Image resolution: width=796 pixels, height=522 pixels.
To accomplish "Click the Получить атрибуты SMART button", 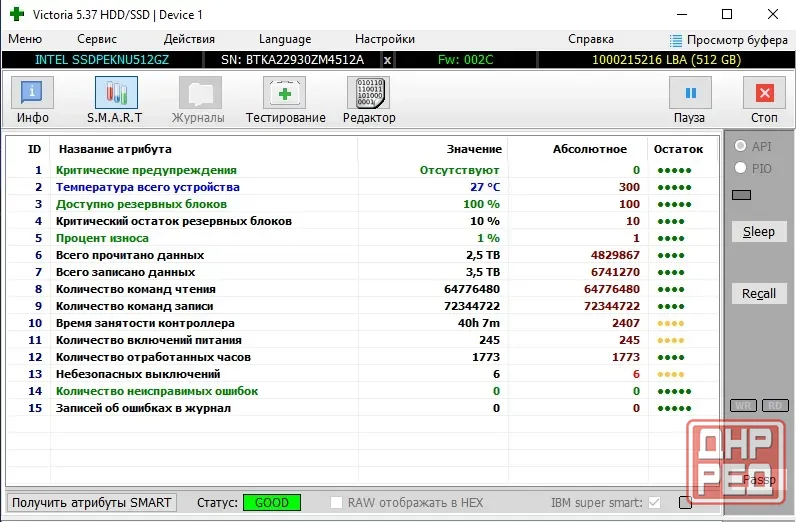I will tap(91, 503).
